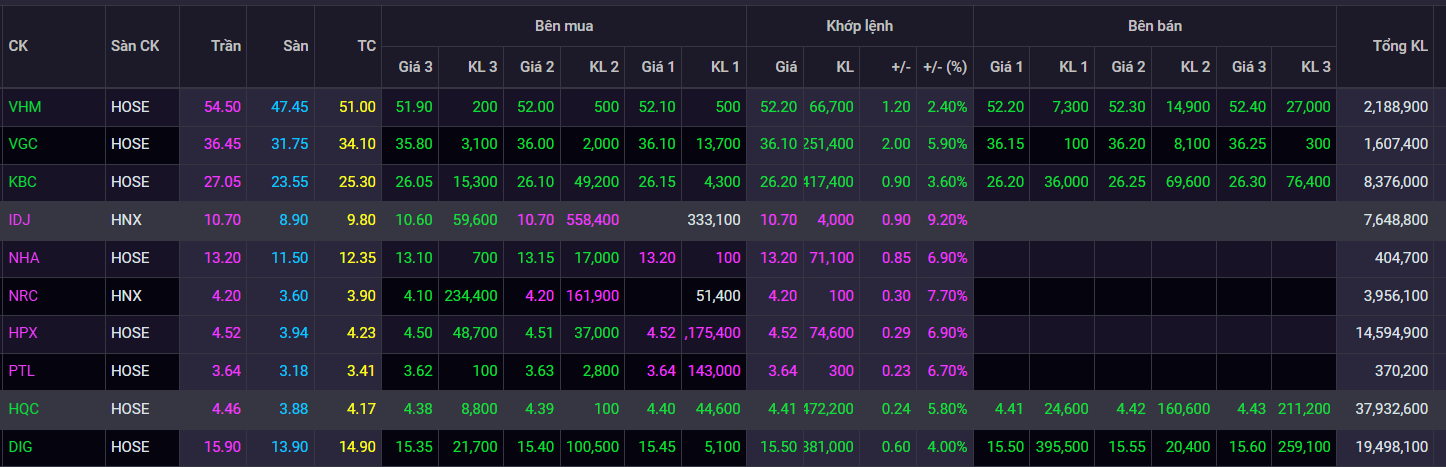Select KBC's bid price 26.15

point(658,182)
